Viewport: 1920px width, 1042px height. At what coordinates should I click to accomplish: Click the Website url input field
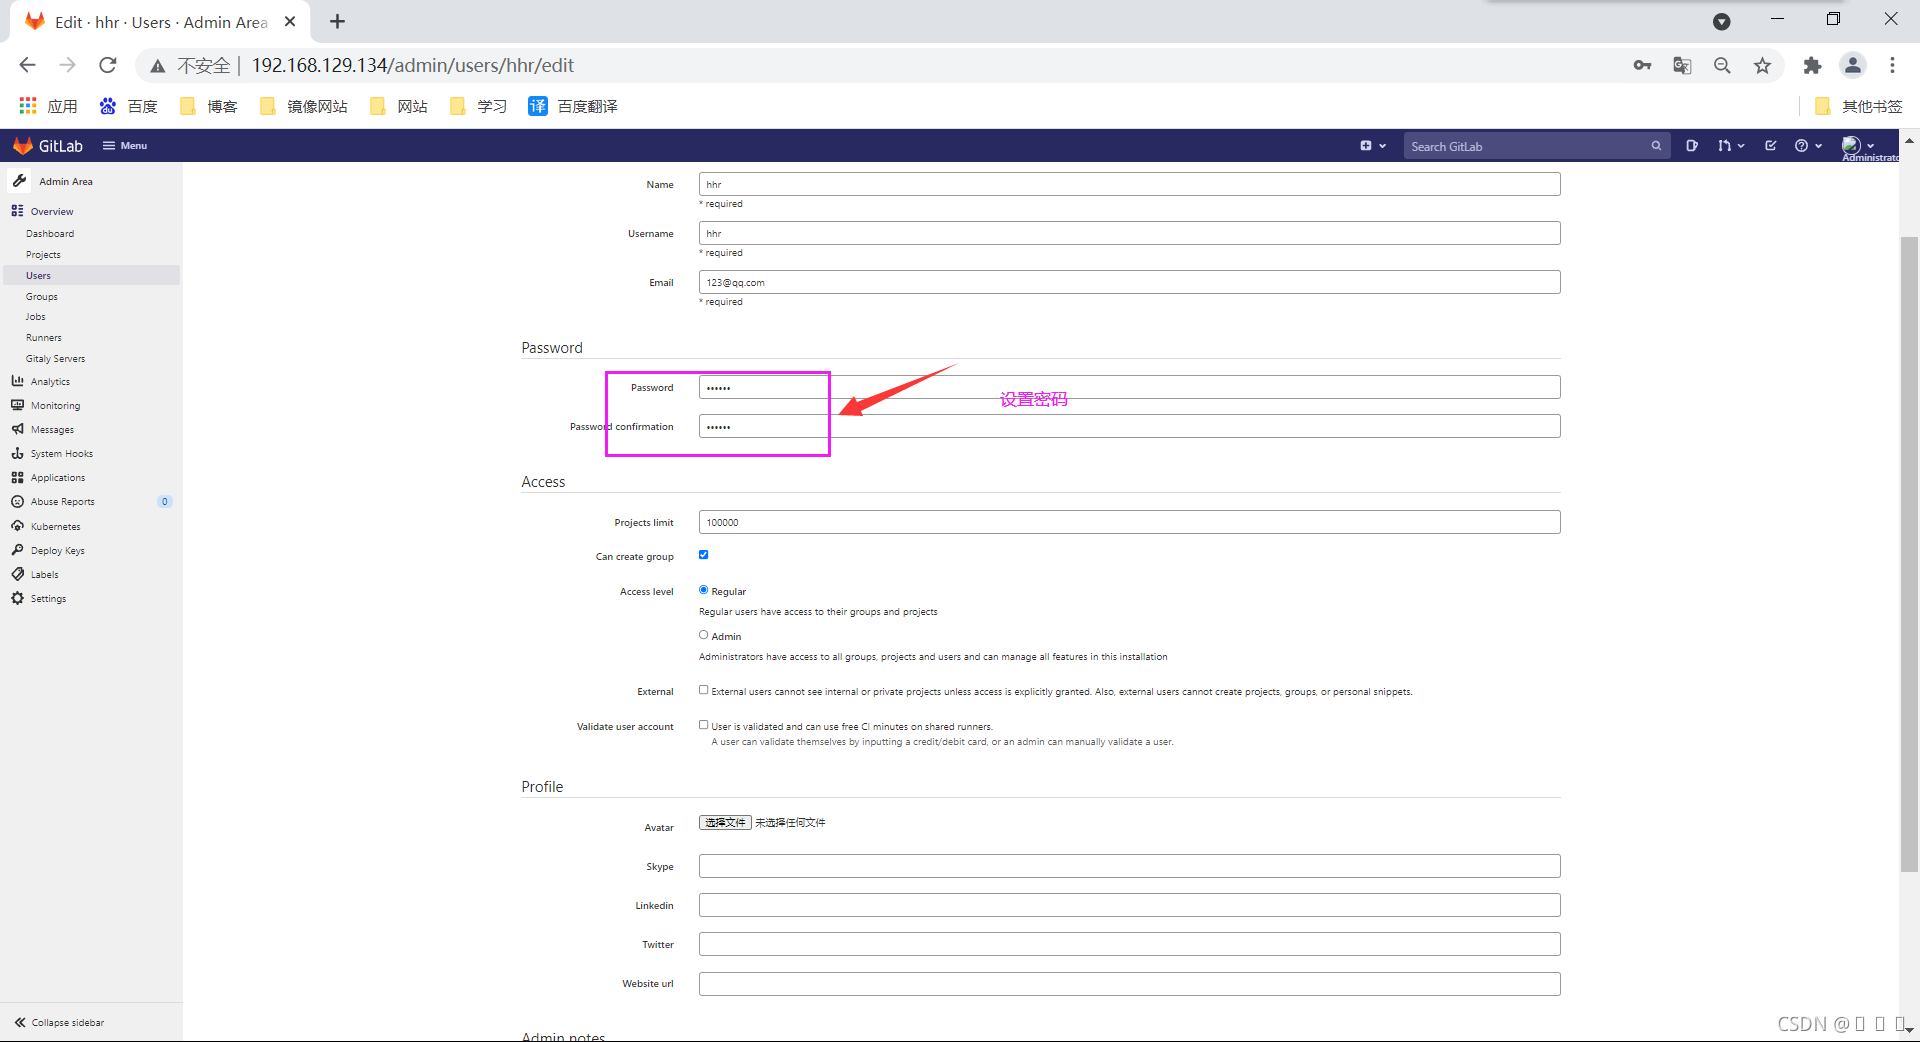pos(1129,984)
